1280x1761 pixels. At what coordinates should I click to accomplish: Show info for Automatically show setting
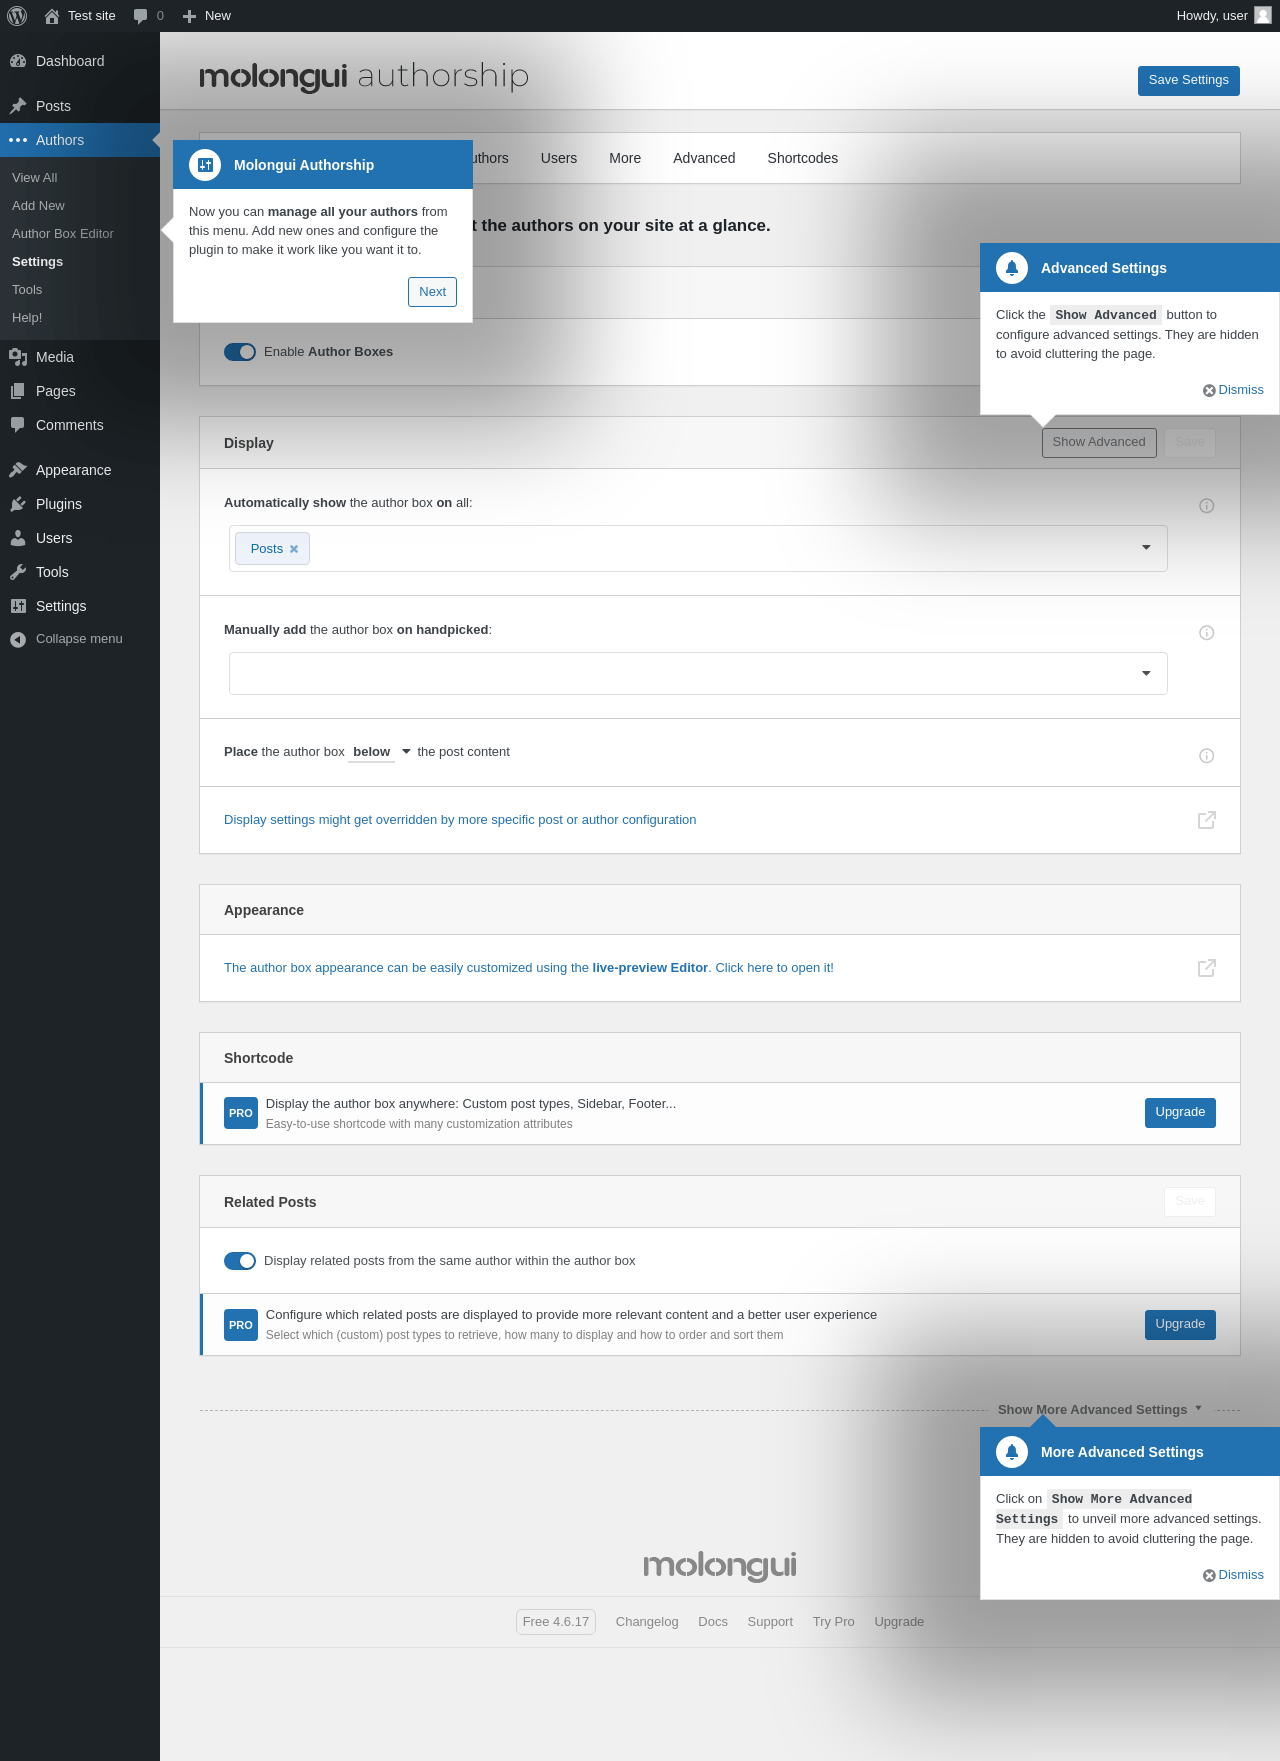[x=1207, y=506]
